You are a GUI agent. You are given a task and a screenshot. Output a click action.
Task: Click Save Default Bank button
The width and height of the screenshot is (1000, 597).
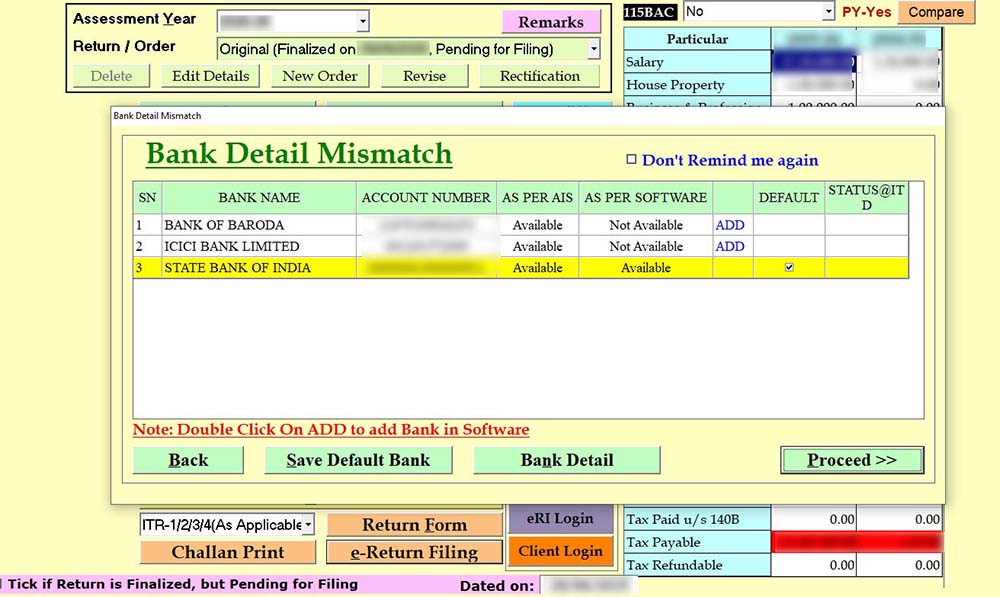pos(358,460)
